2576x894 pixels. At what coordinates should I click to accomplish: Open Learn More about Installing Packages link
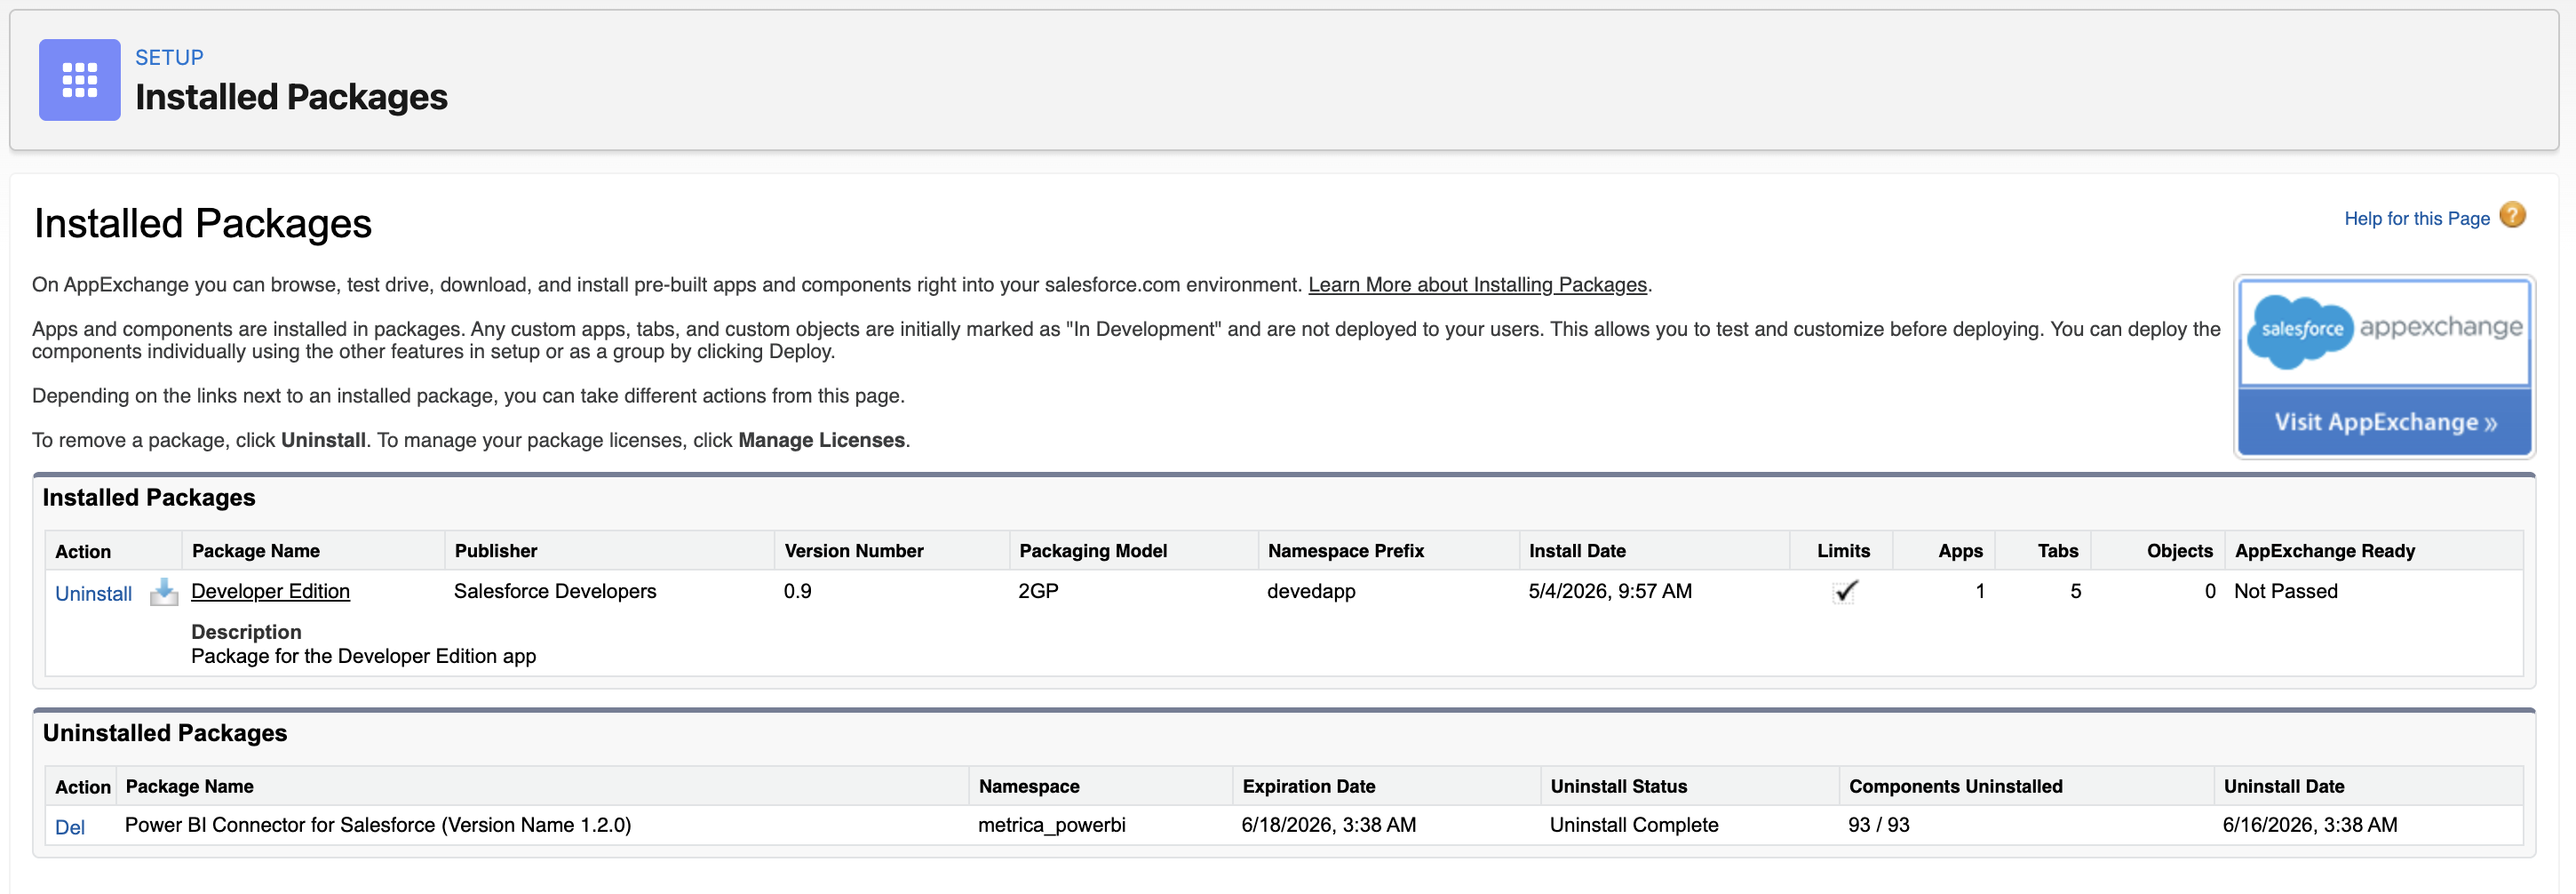click(1477, 285)
